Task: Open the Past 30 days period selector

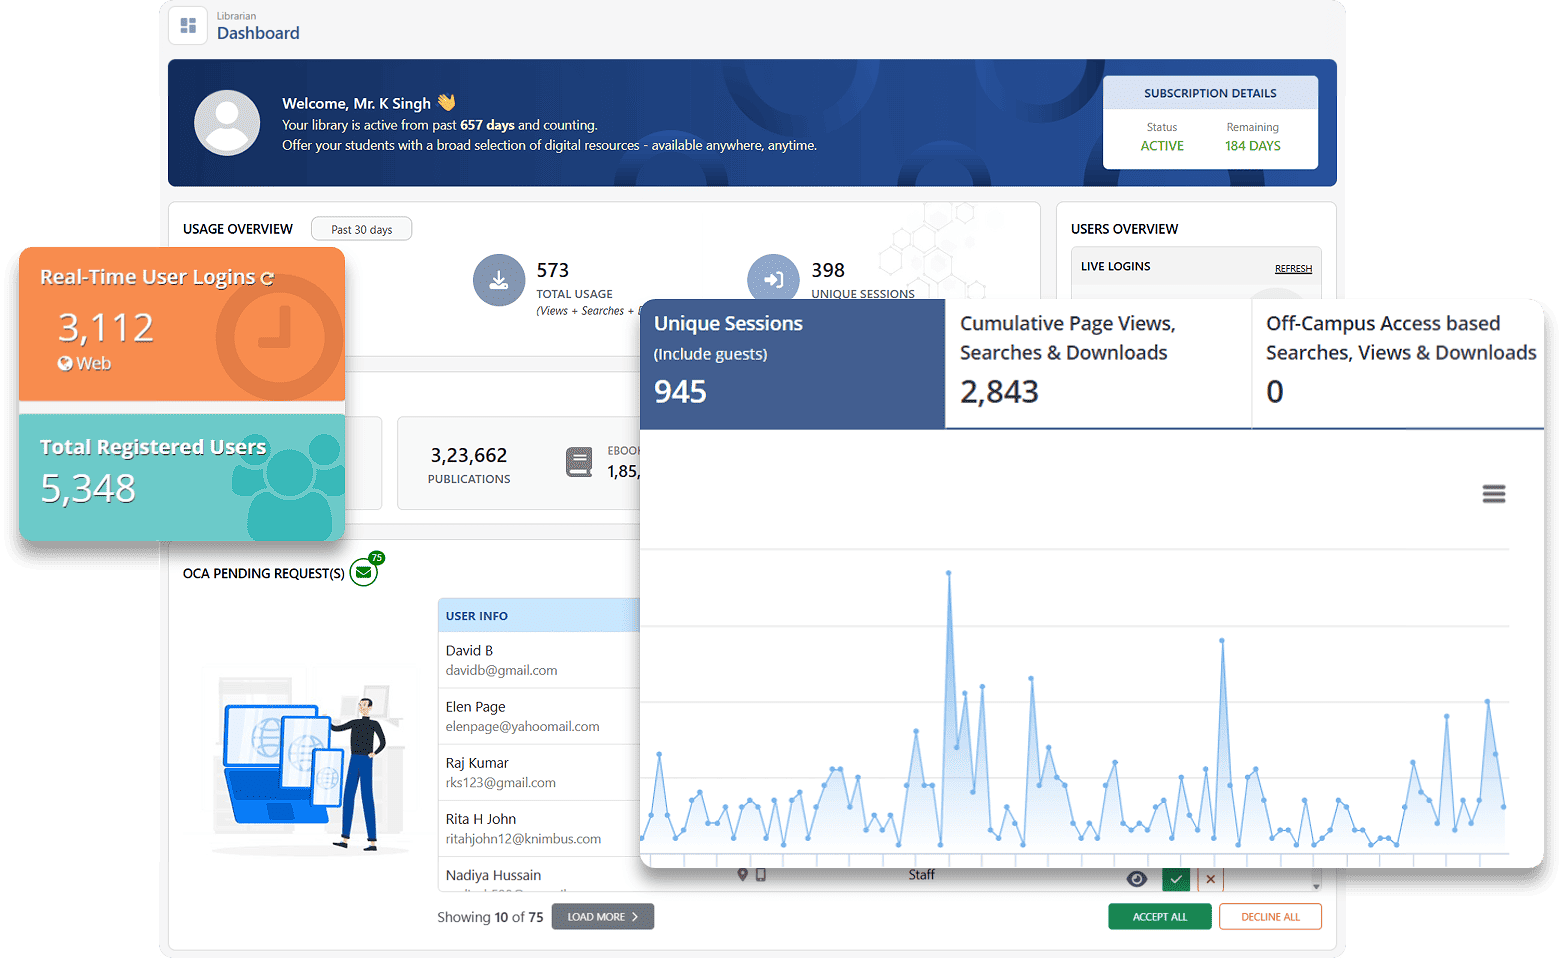Action: 361,229
